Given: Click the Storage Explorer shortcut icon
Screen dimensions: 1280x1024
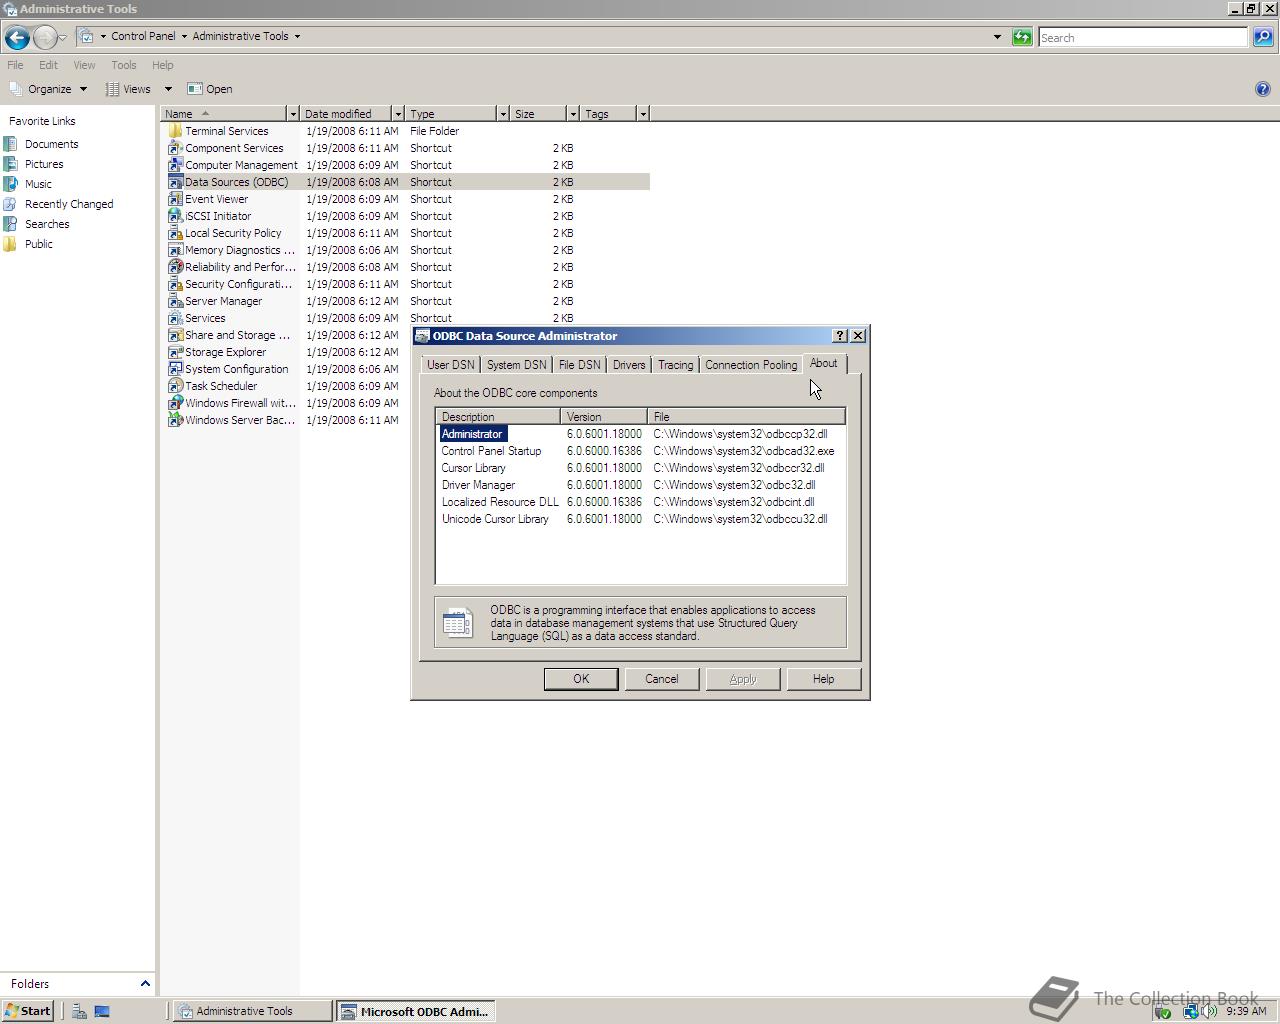Looking at the screenshot, I should pos(175,352).
